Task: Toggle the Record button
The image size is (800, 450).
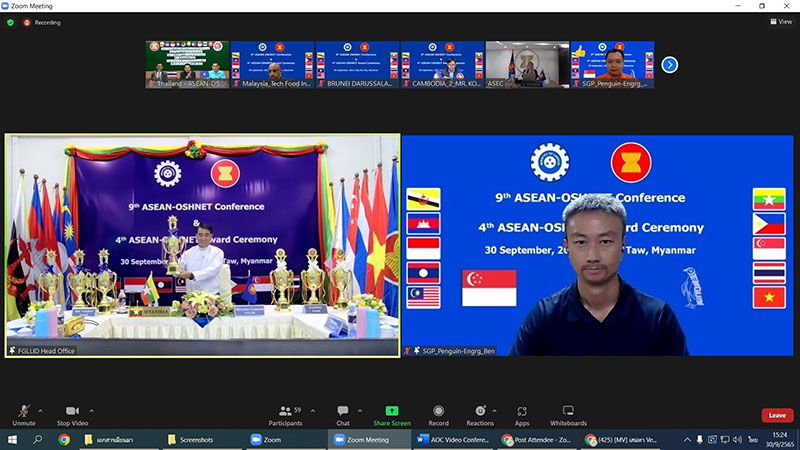Action: point(439,412)
